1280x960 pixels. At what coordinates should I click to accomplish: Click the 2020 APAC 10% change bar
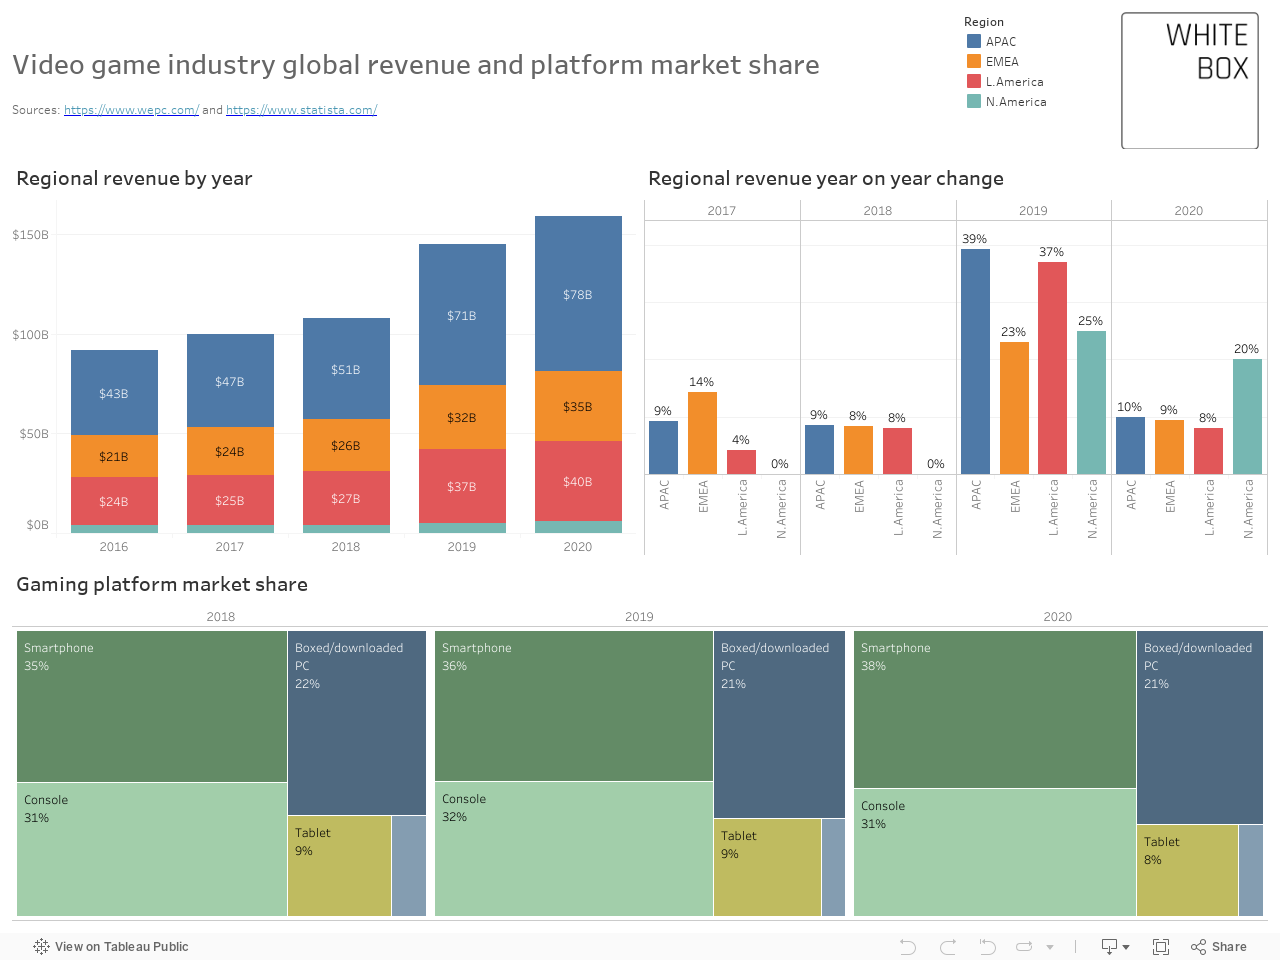1131,445
